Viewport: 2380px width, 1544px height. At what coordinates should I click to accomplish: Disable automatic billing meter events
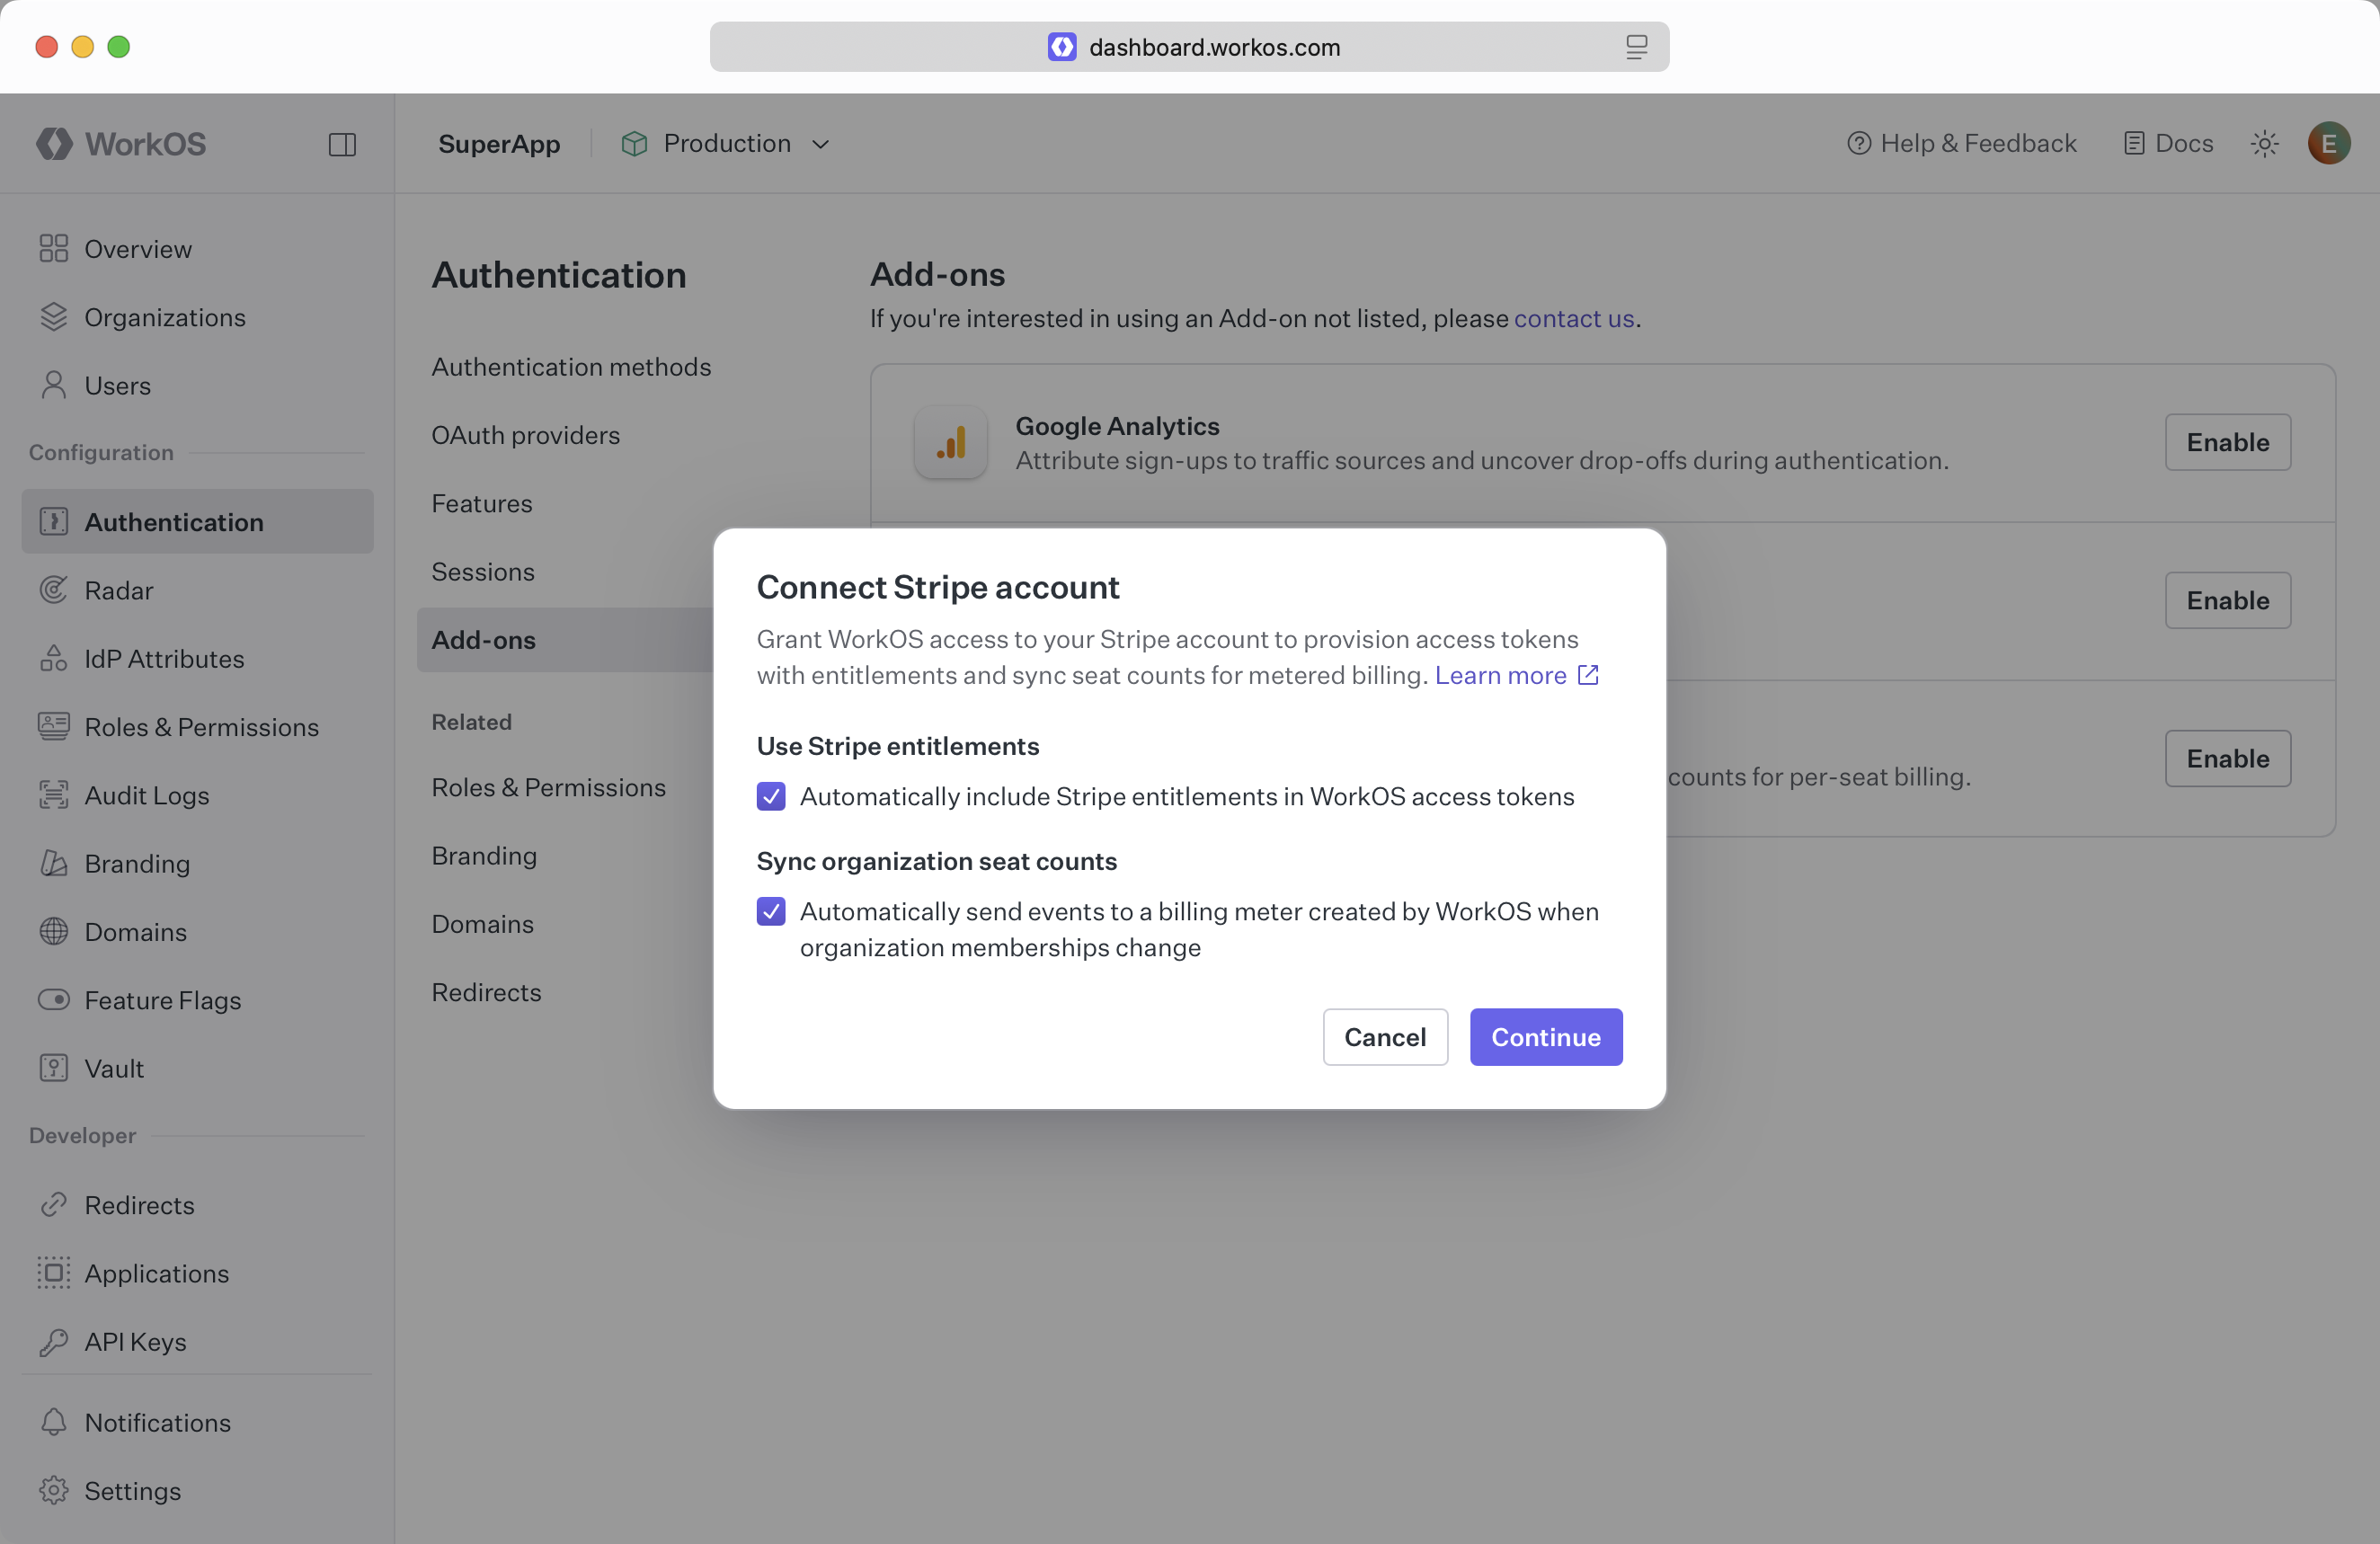pos(771,911)
